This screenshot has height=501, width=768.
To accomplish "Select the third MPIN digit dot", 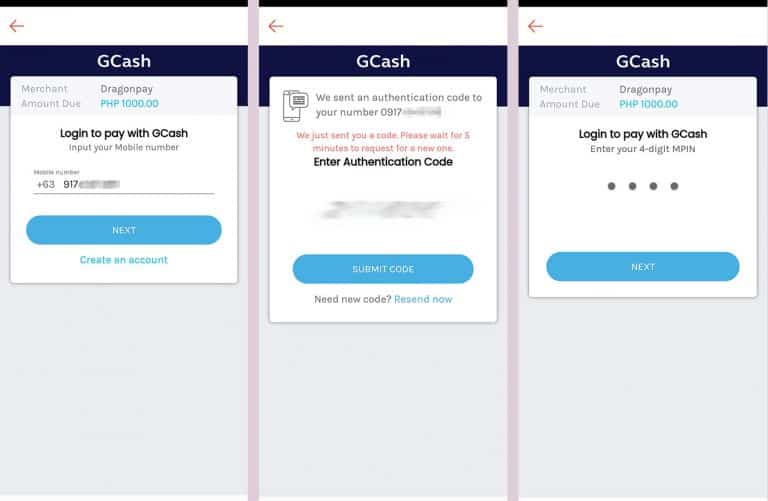I will pyautogui.click(x=653, y=186).
